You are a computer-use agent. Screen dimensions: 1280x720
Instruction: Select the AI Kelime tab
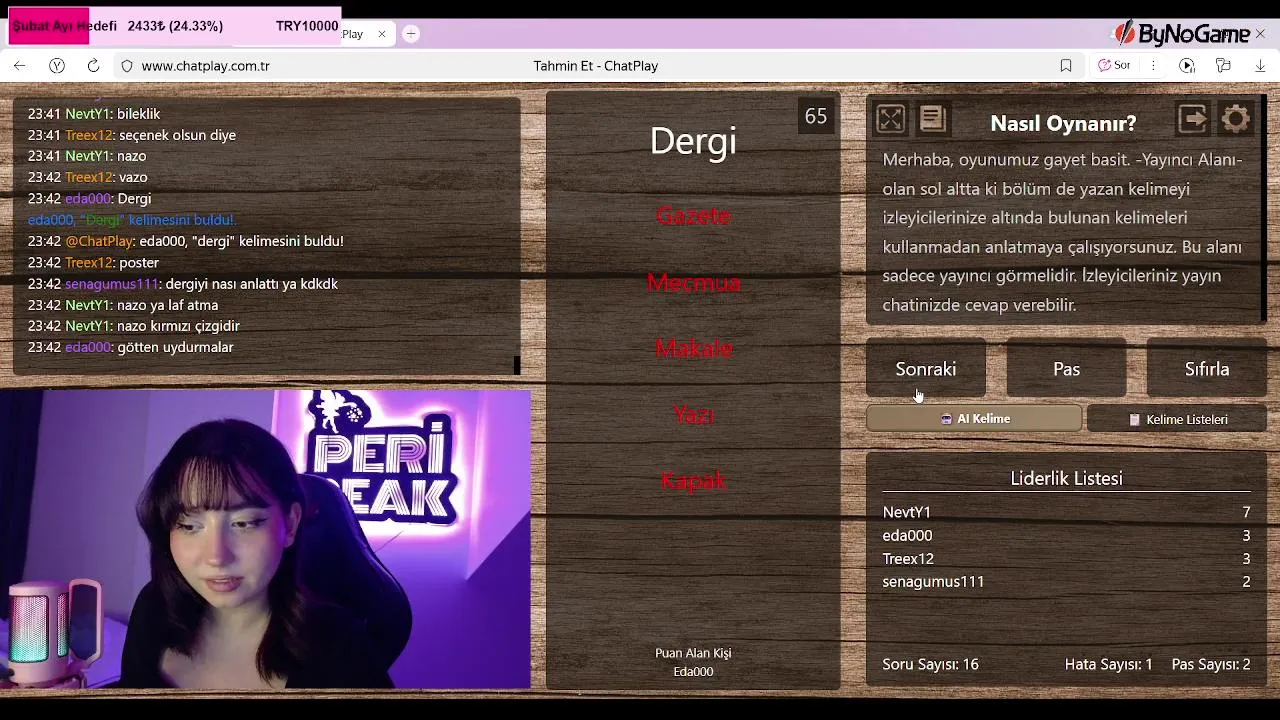974,419
